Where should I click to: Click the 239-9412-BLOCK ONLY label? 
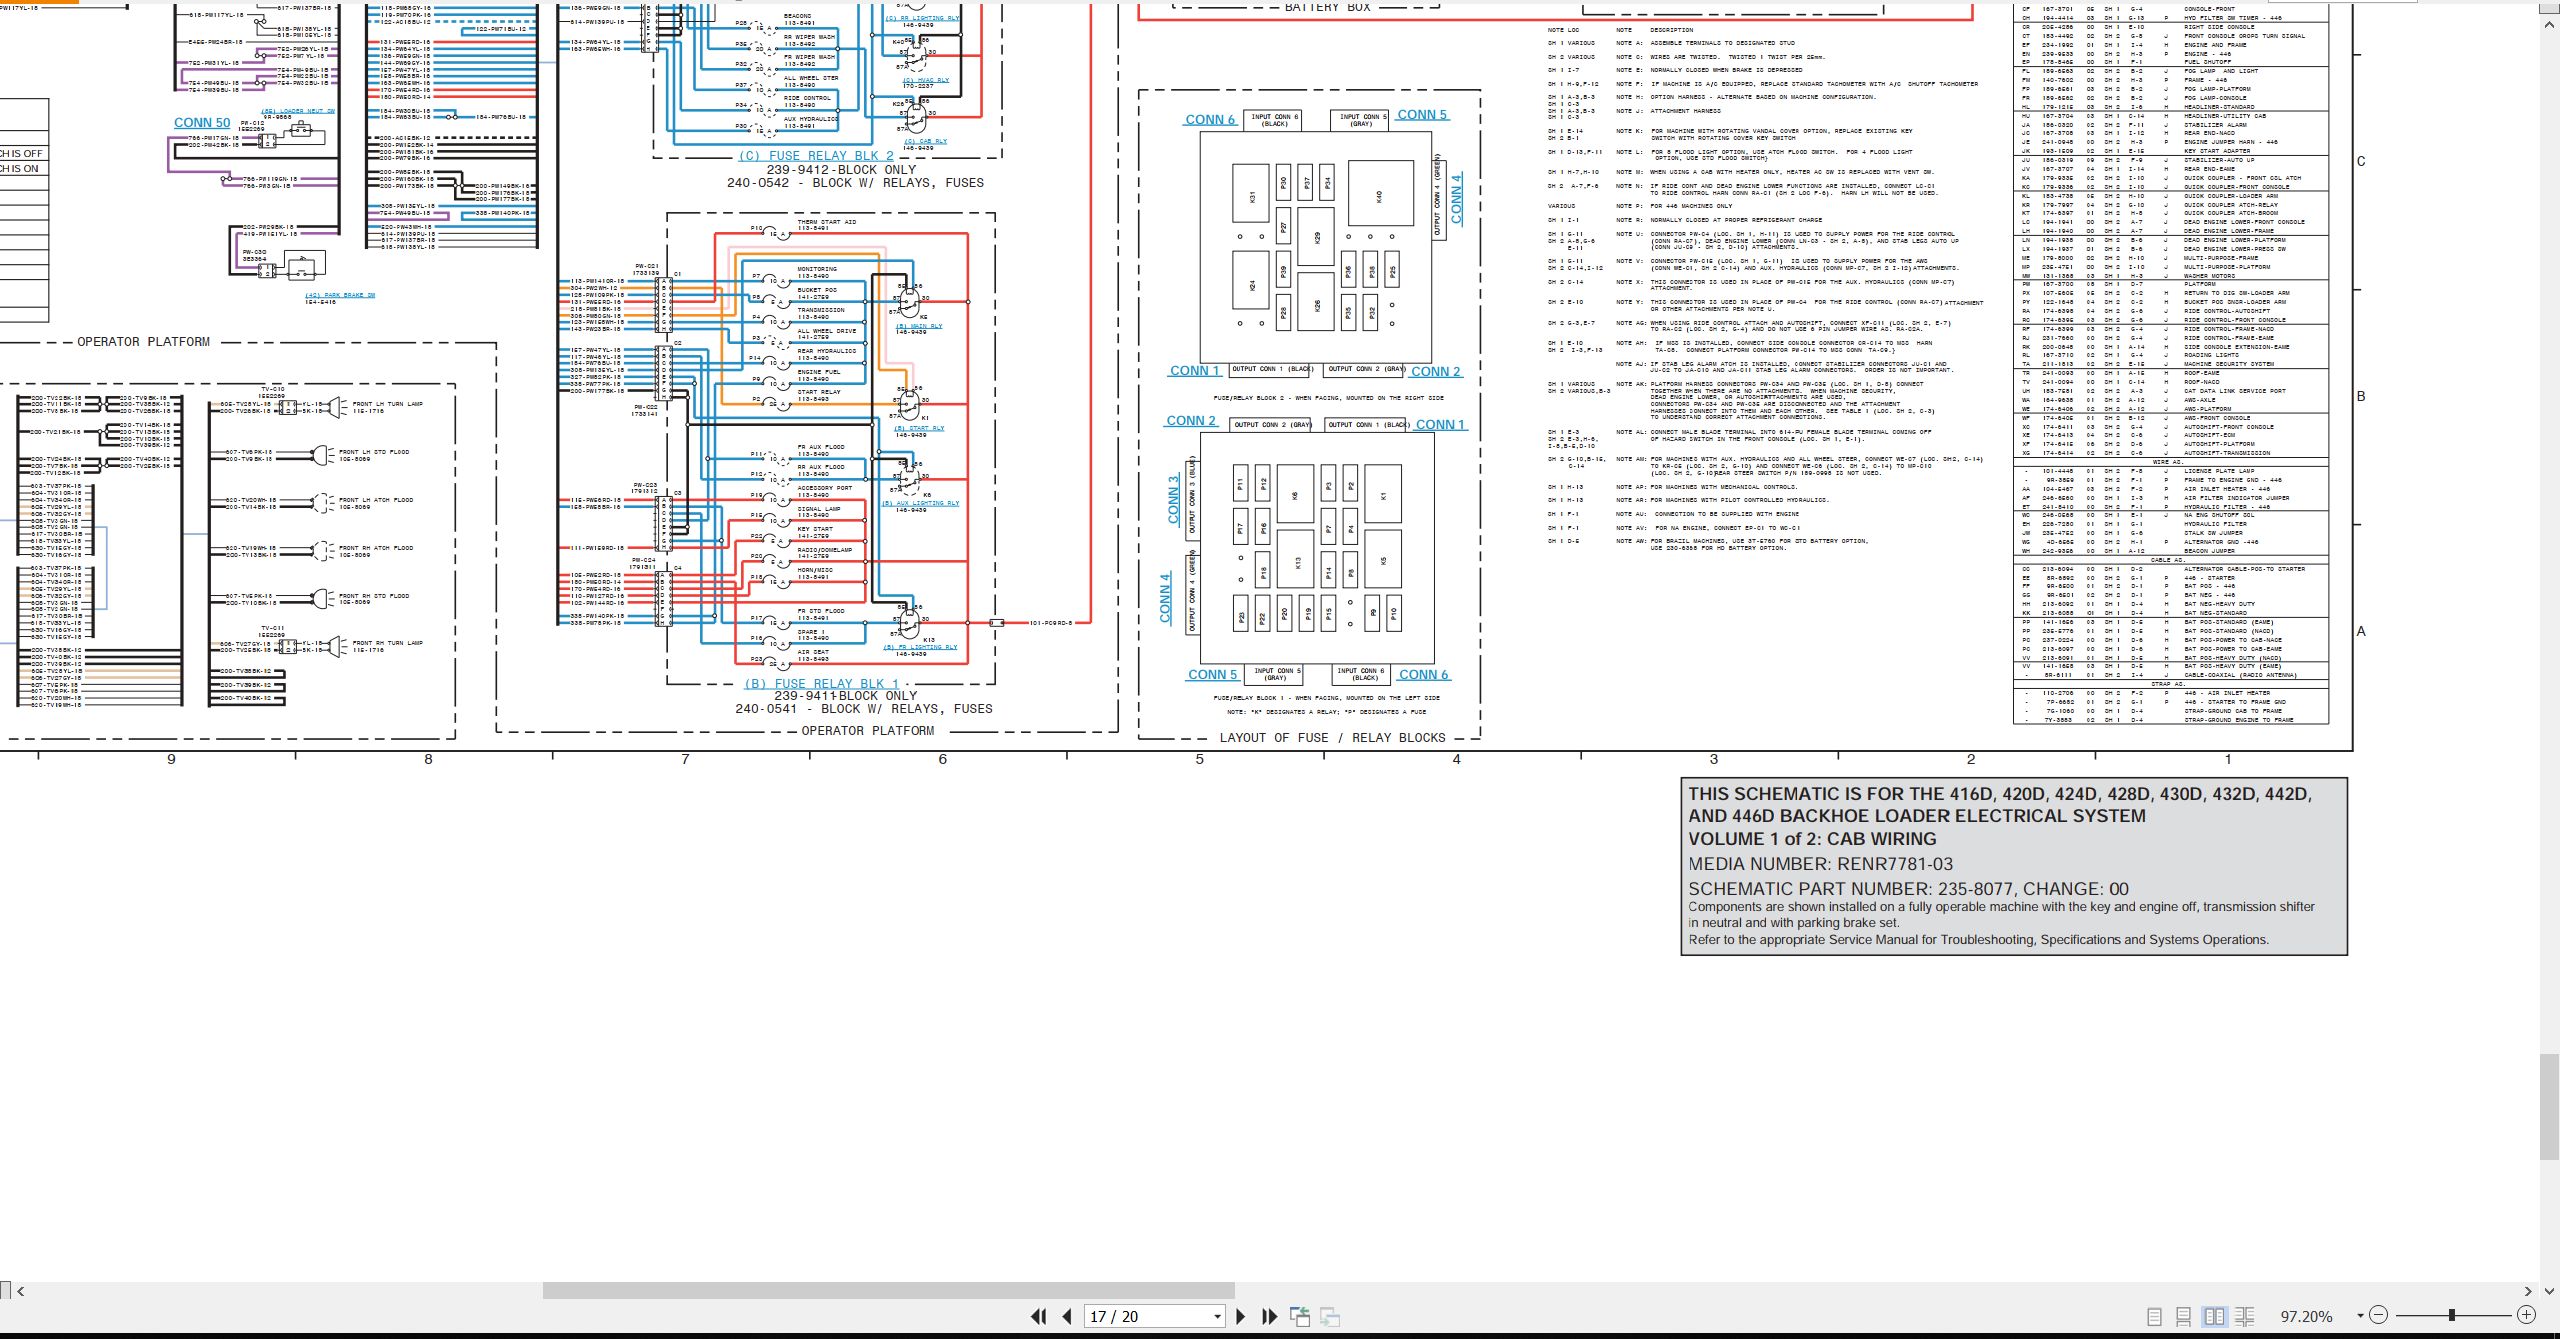[841, 170]
